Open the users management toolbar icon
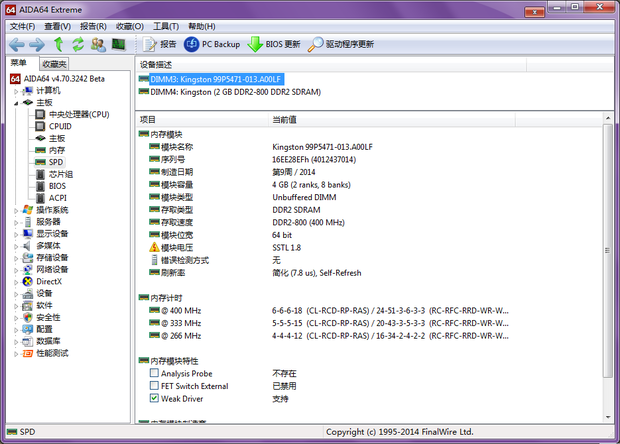This screenshot has width=620, height=444. tap(98, 44)
